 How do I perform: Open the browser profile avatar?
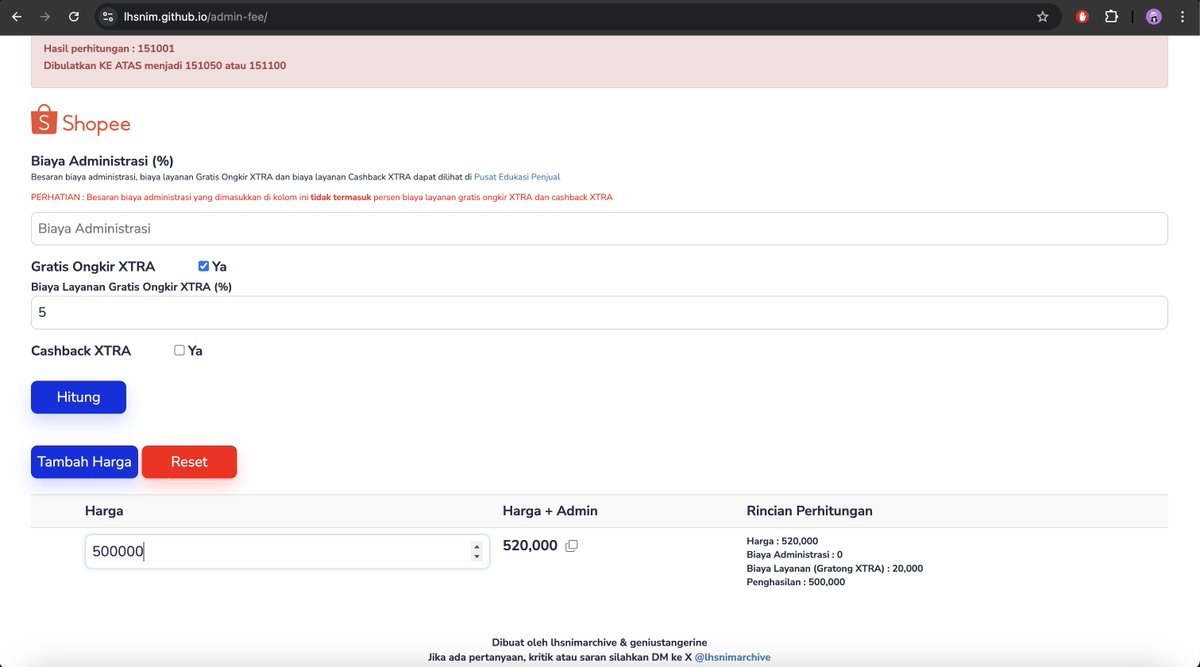[x=1154, y=17]
